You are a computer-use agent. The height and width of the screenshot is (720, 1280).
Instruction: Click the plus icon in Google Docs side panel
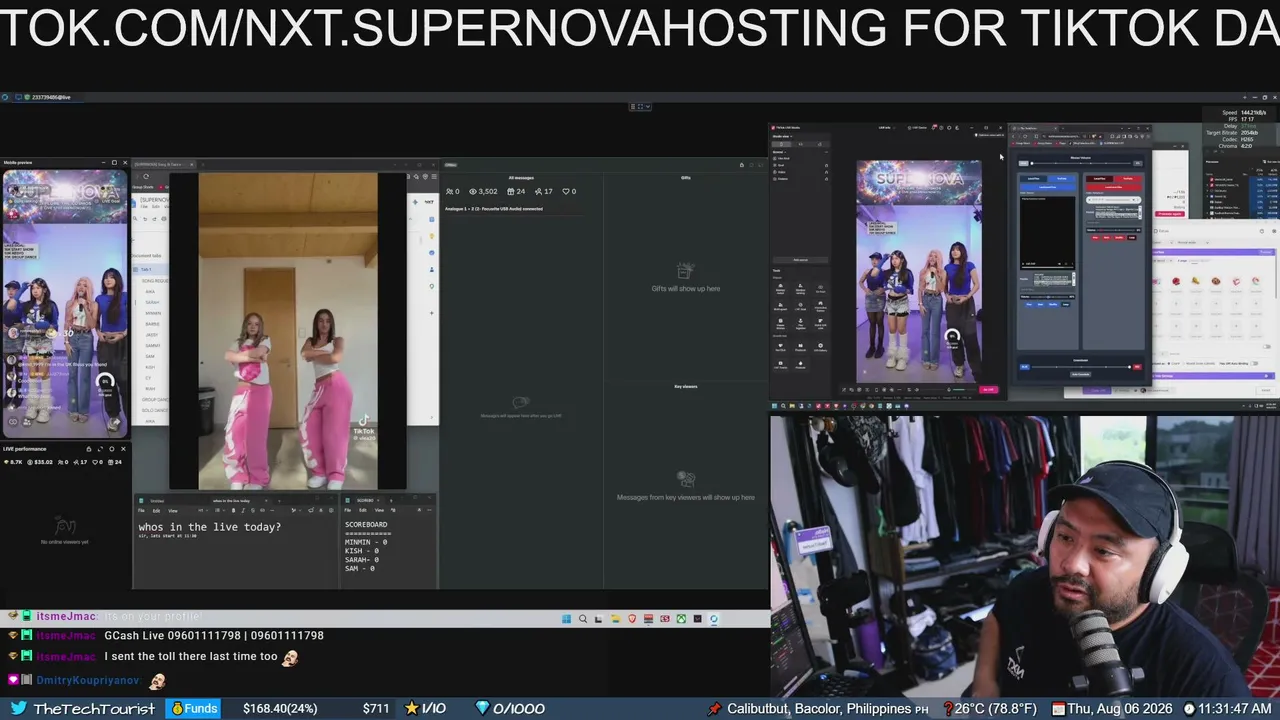coord(432,313)
